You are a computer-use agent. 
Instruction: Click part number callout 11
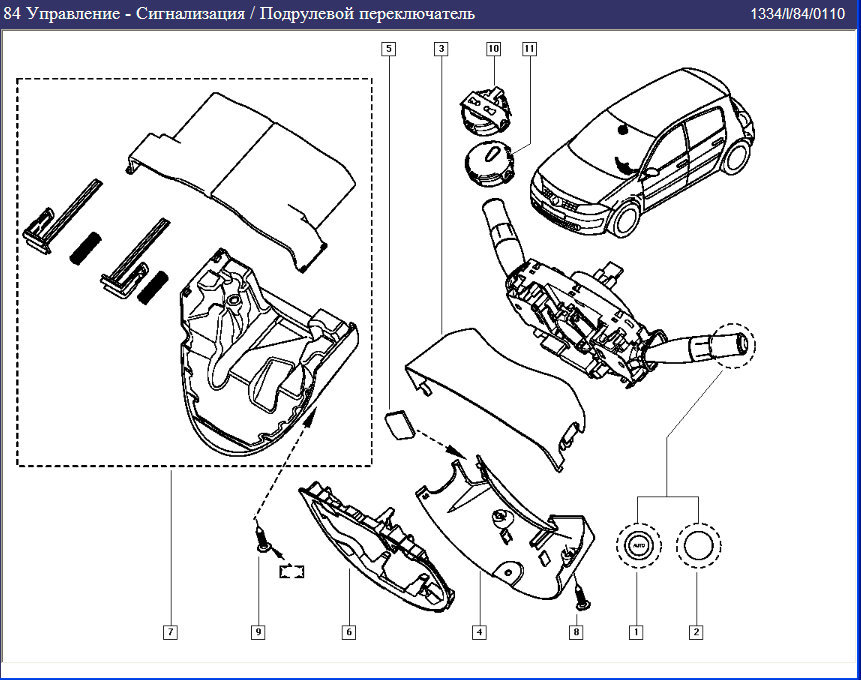[x=529, y=49]
